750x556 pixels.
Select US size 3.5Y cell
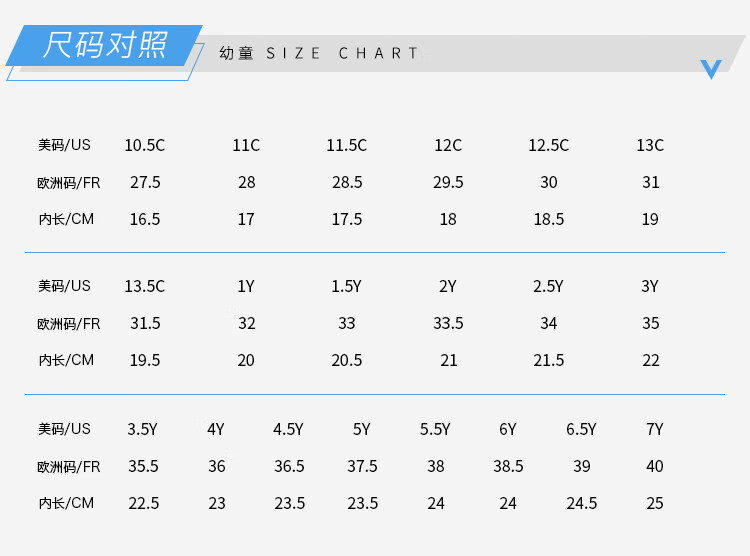(142, 429)
